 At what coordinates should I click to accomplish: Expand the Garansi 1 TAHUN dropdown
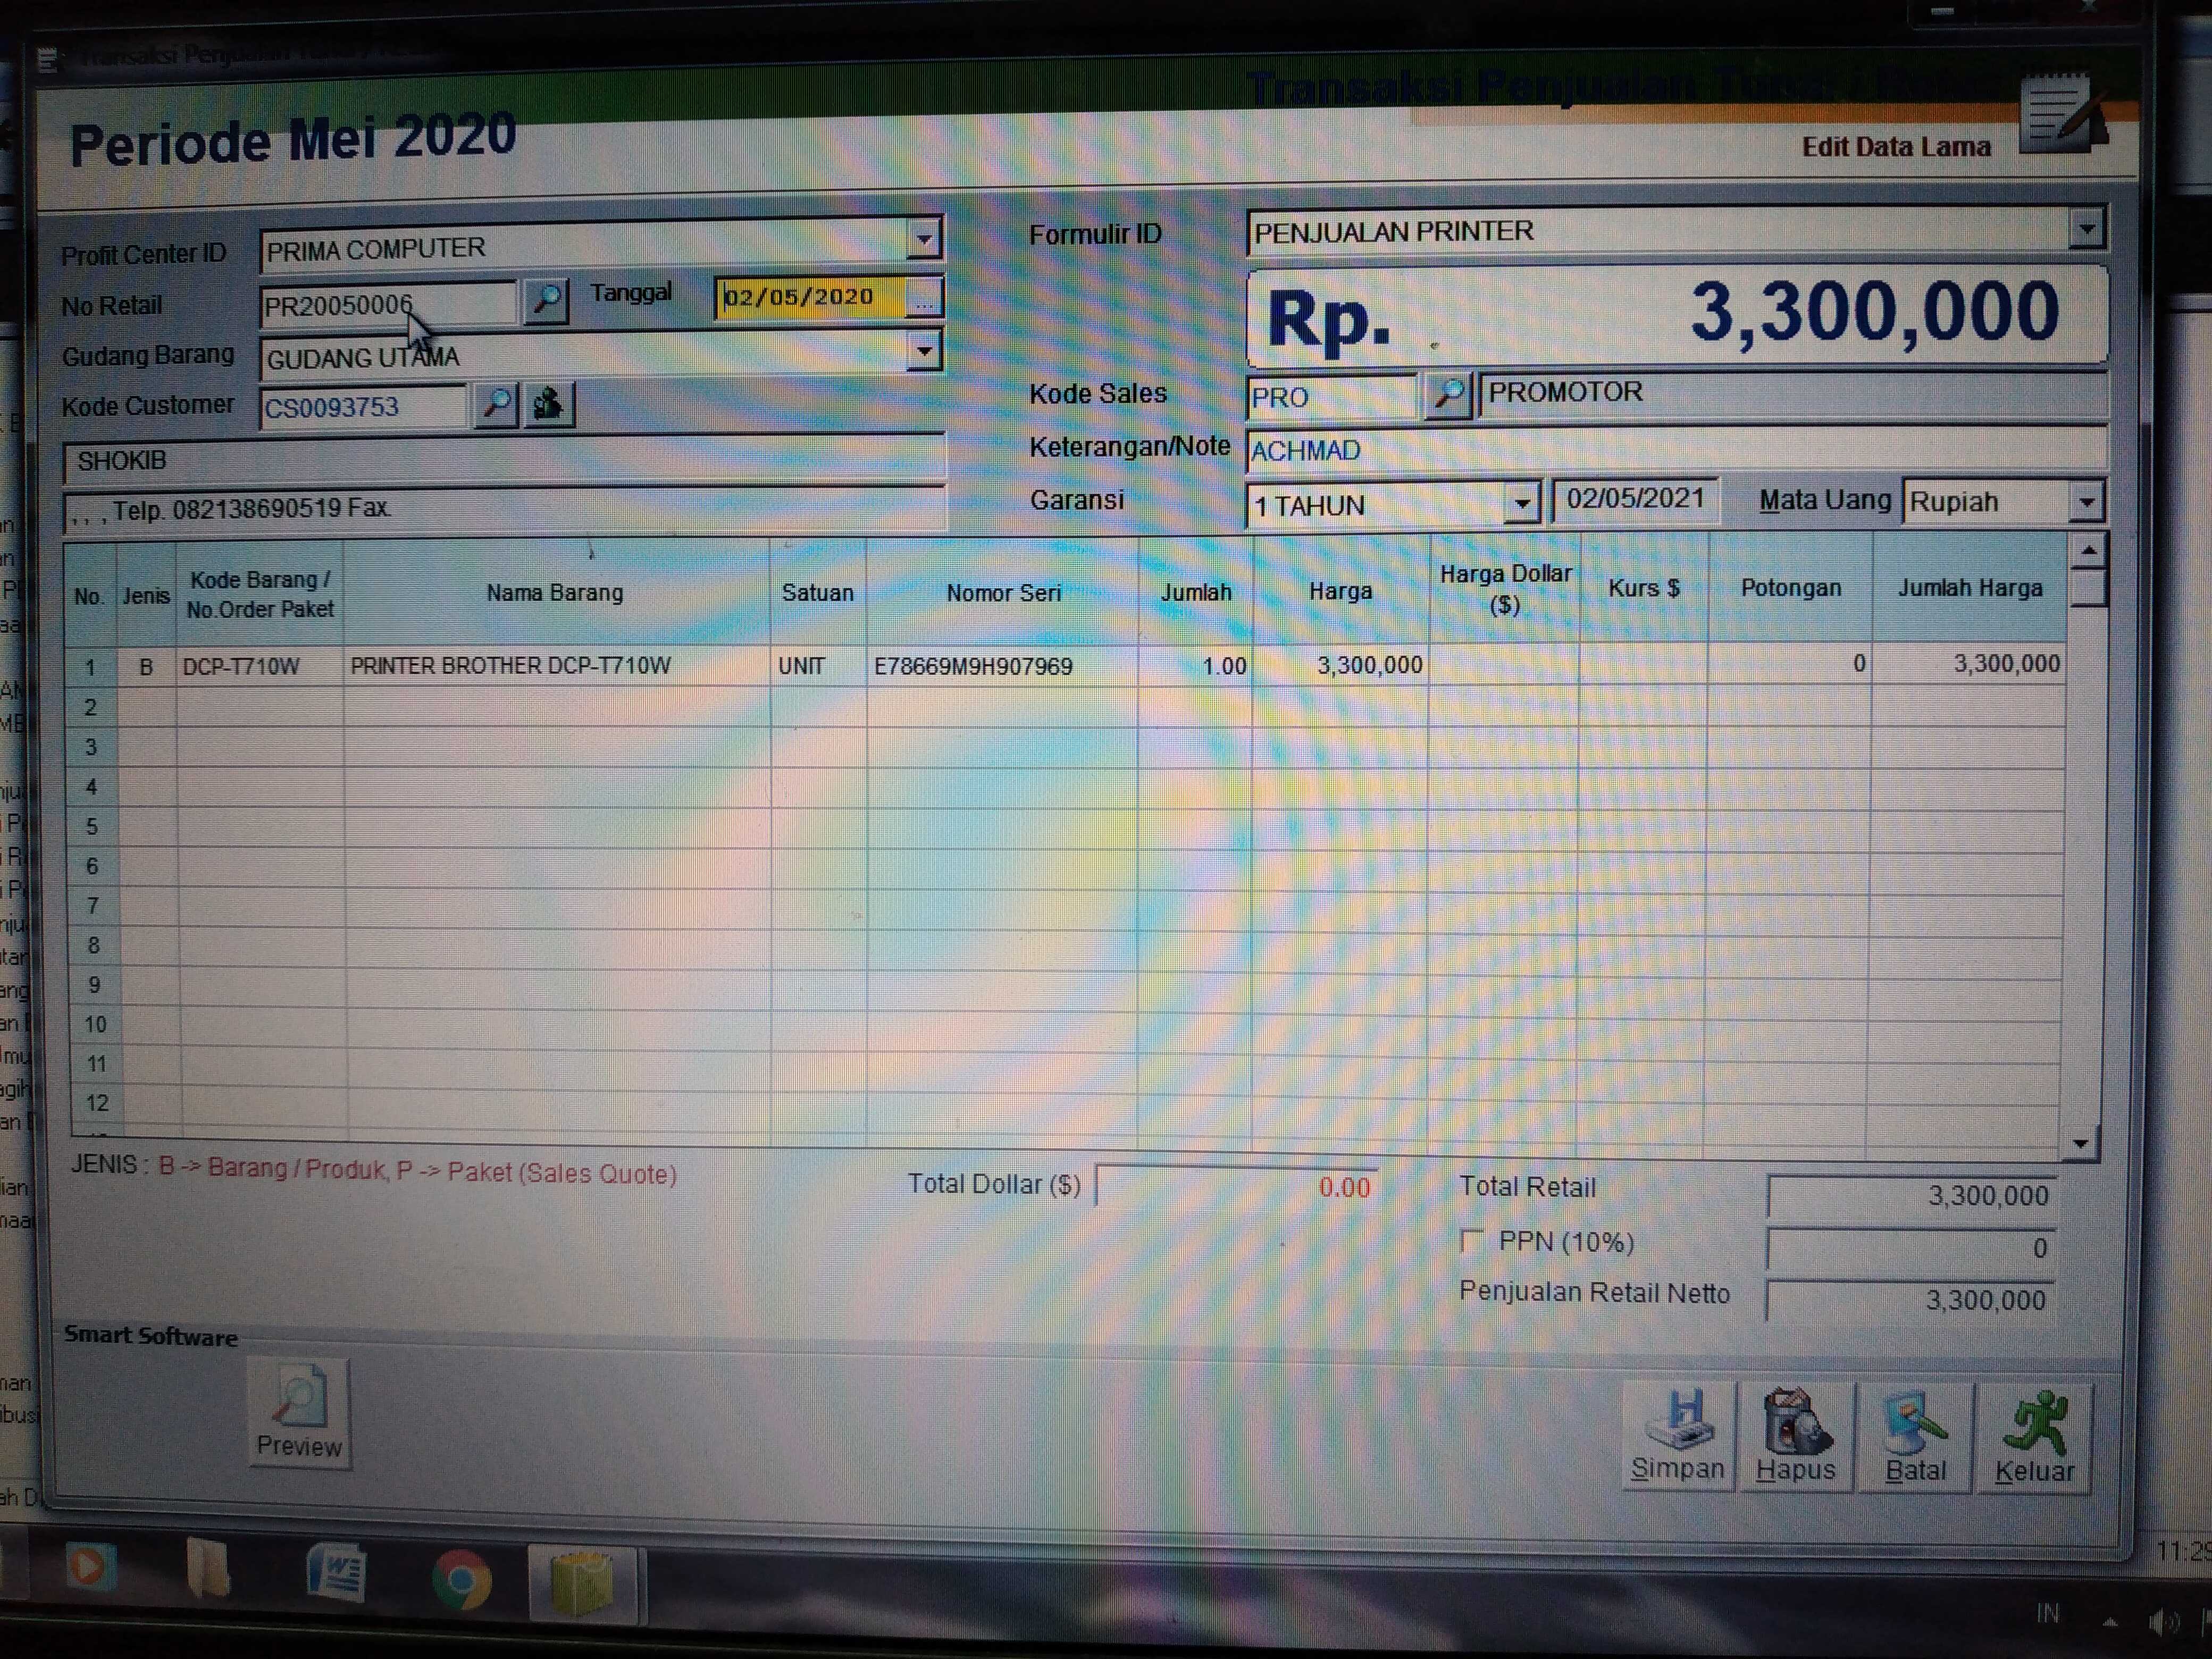(1521, 503)
